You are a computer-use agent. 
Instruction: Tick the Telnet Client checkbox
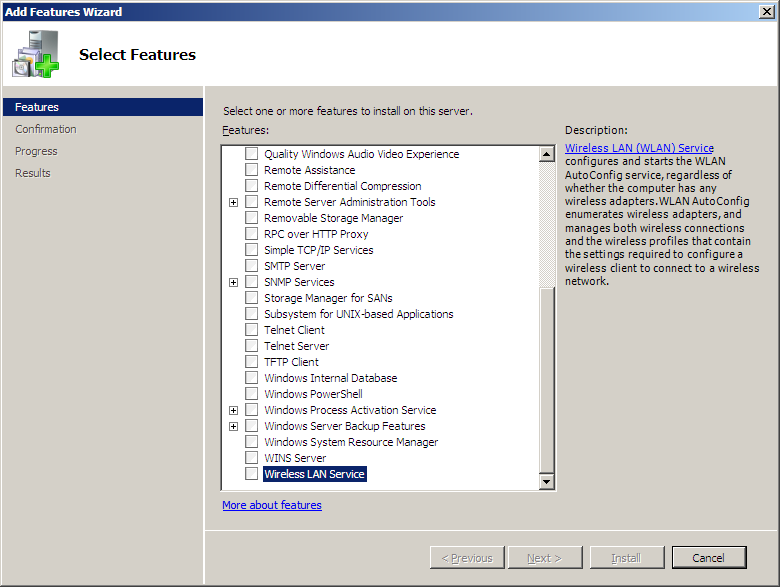252,329
